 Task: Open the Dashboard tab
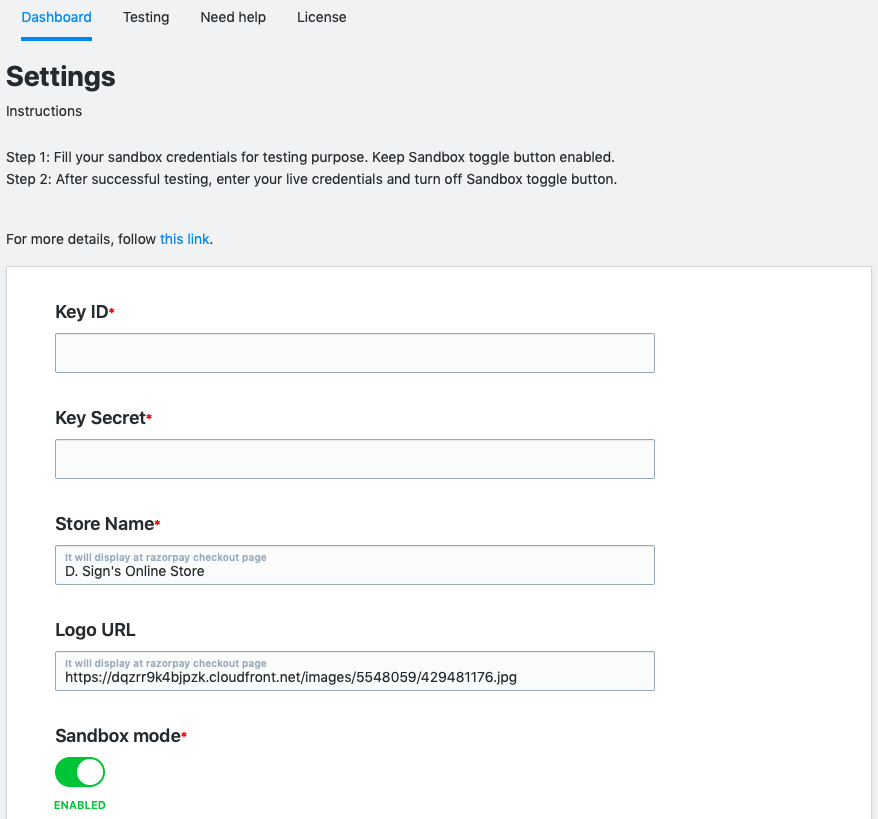click(x=57, y=18)
